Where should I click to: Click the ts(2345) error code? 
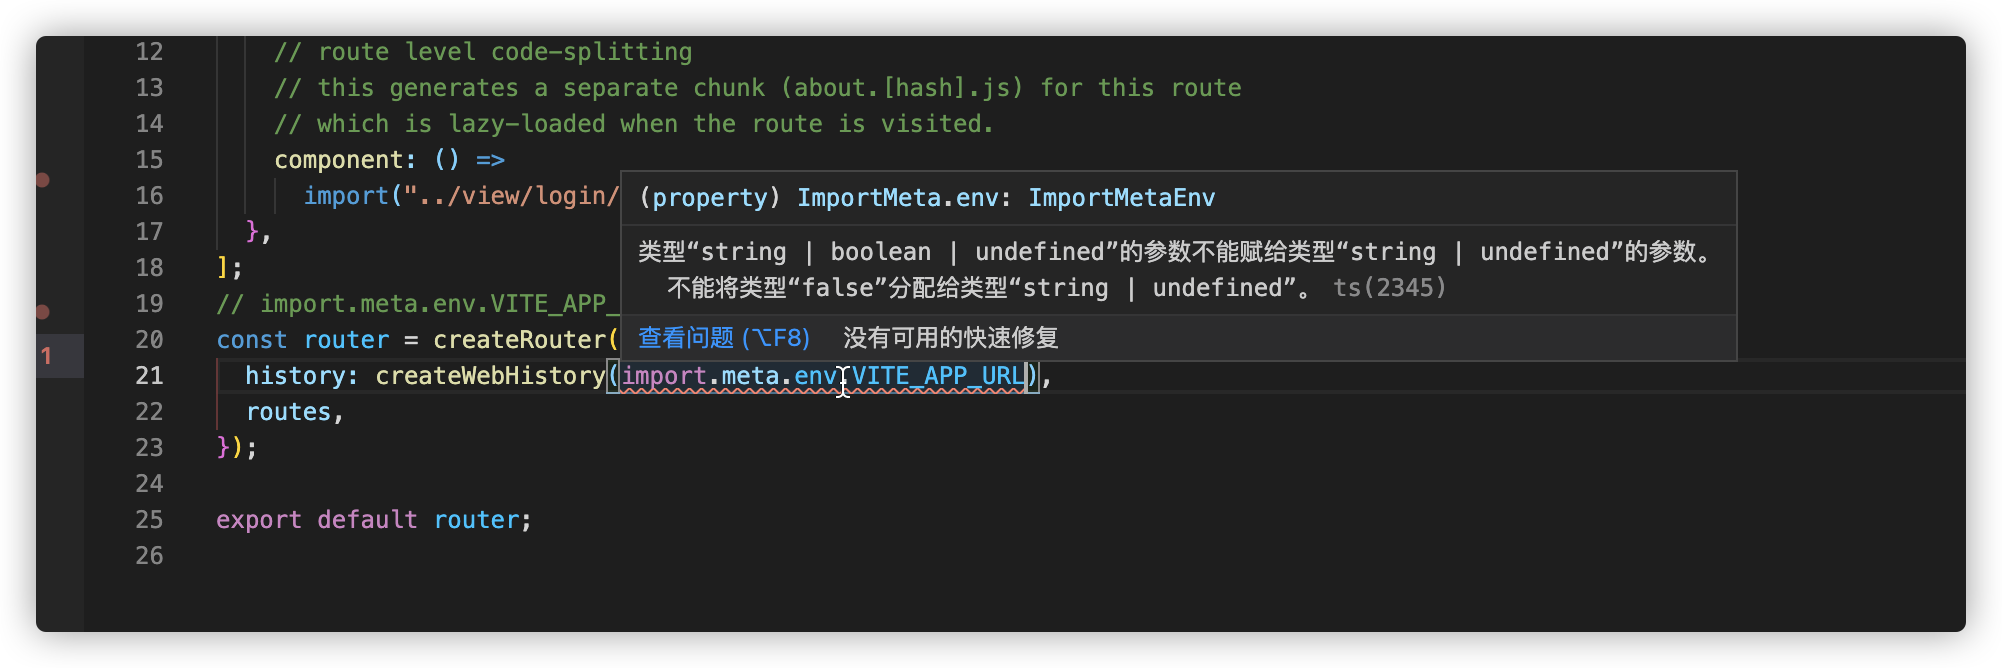[1390, 288]
